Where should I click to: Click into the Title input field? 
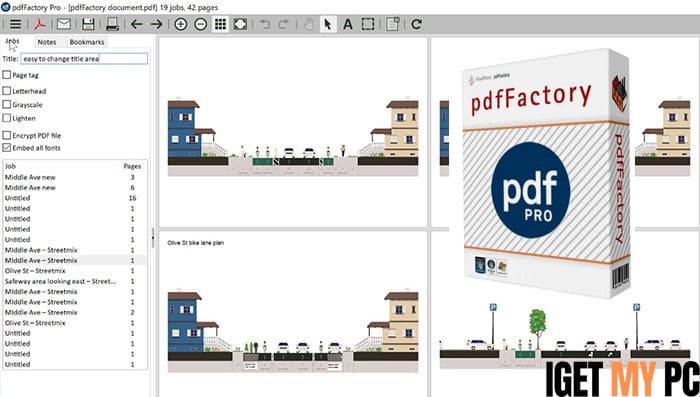click(84, 59)
